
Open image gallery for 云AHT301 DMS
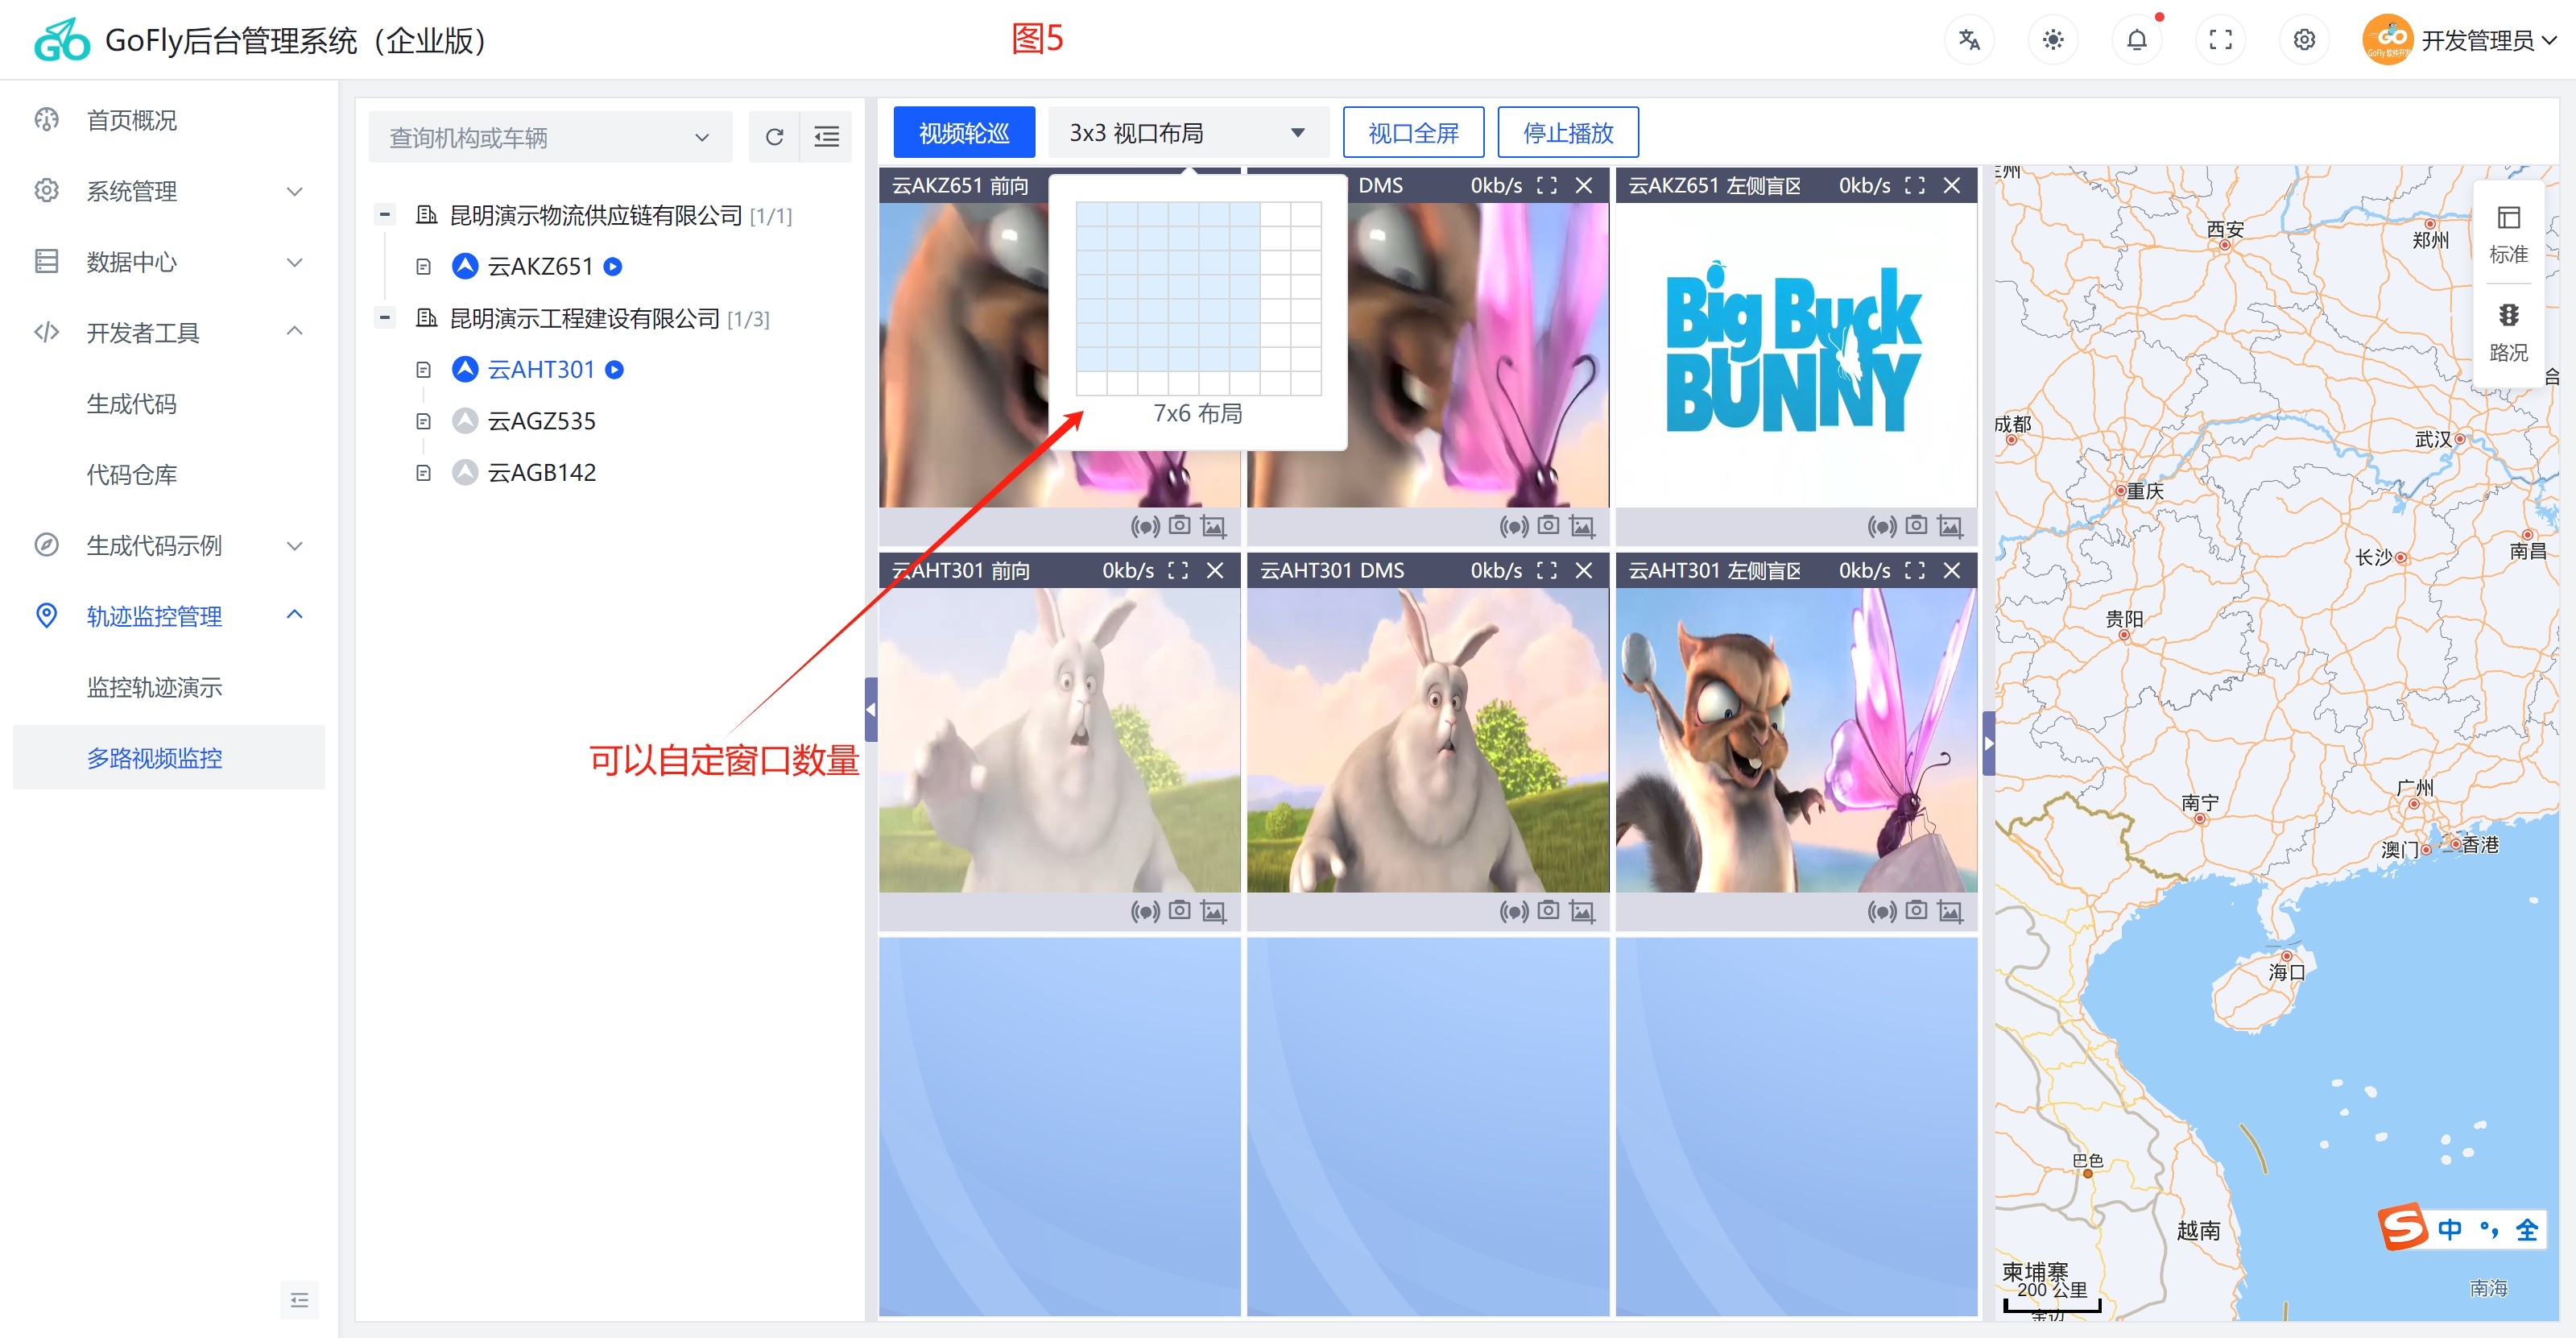(x=1582, y=911)
